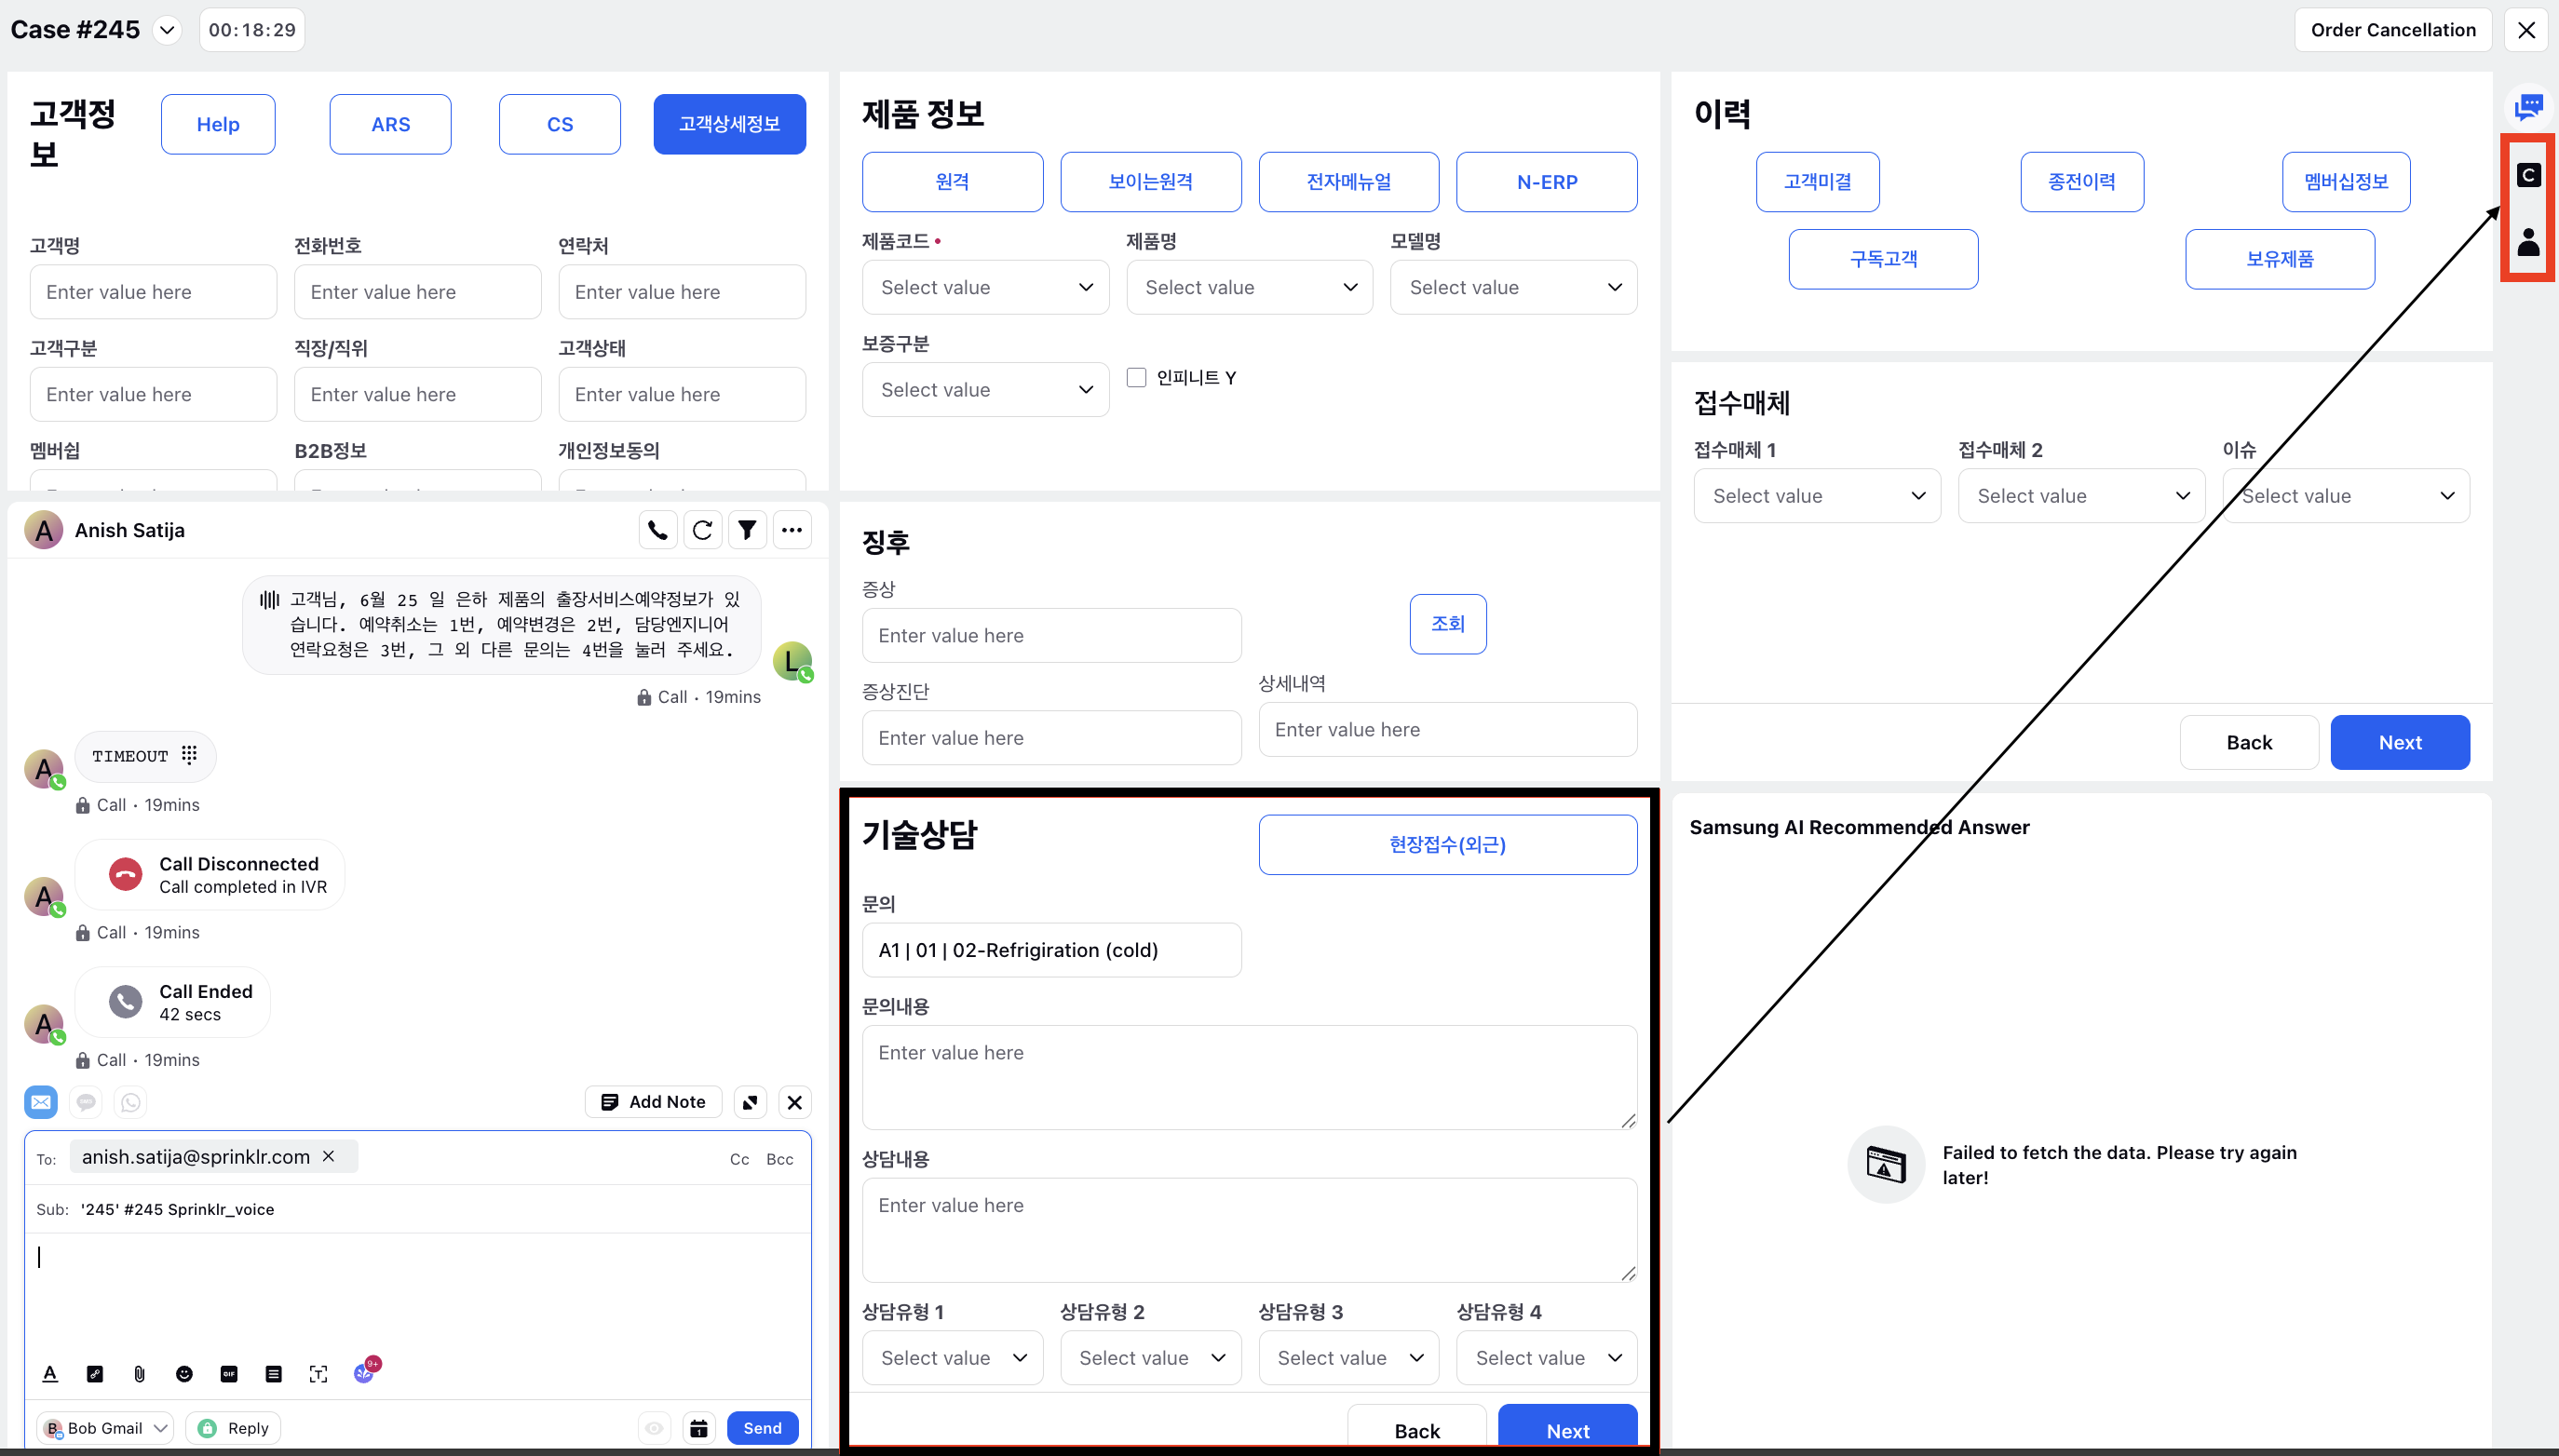Screen dimensions: 2559x1456
Task: Toggle the 인피니트 Y checkbox
Action: pyautogui.click(x=1136, y=377)
